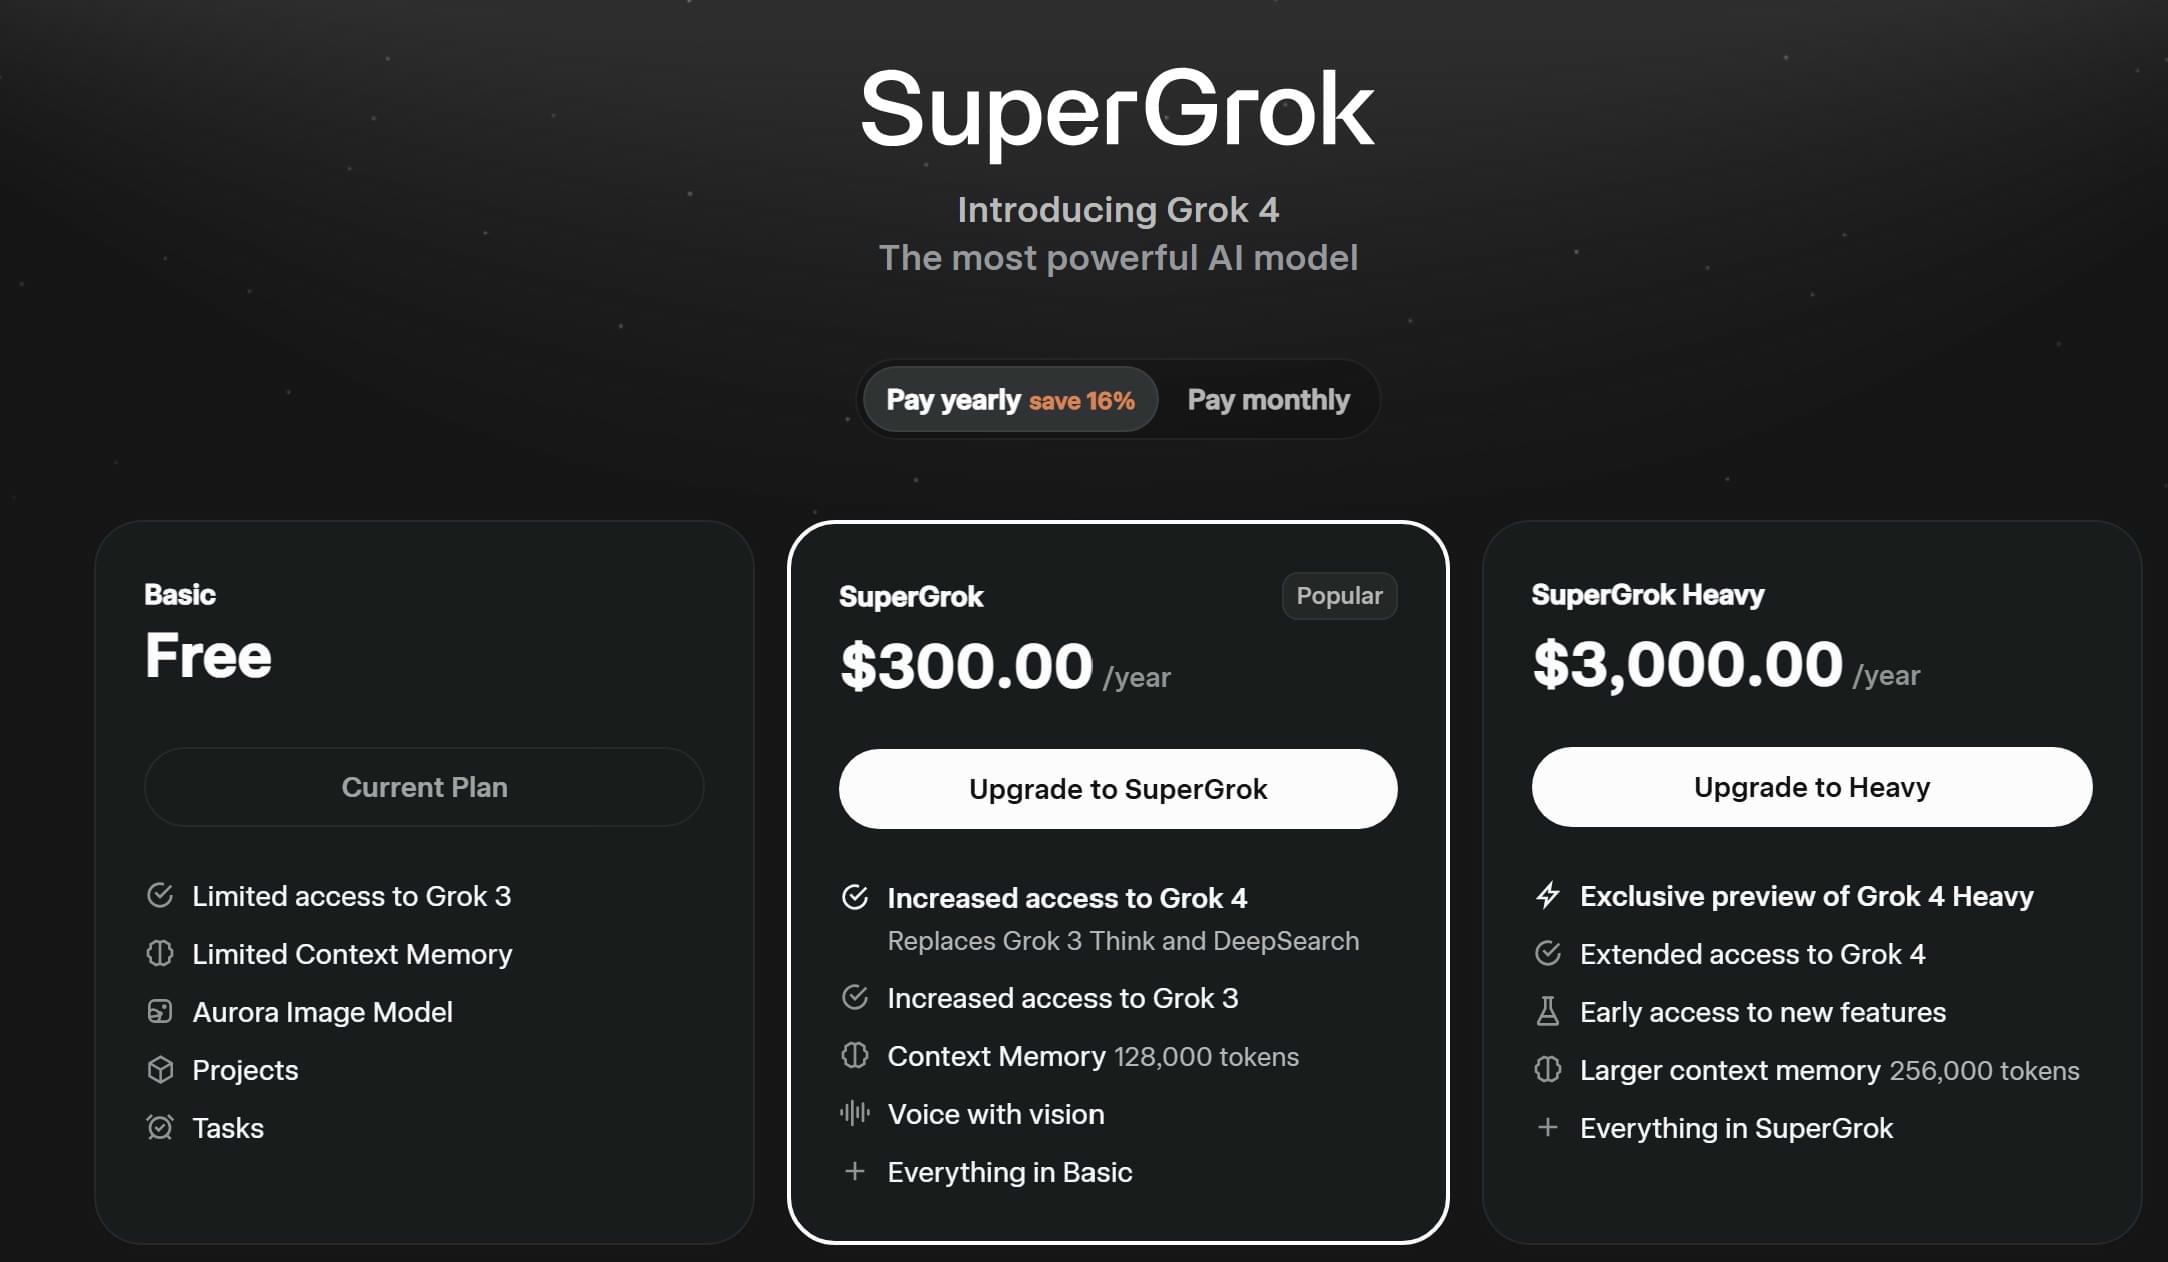
Task: Click the brain icon by Larger context memory
Action: (1548, 1069)
